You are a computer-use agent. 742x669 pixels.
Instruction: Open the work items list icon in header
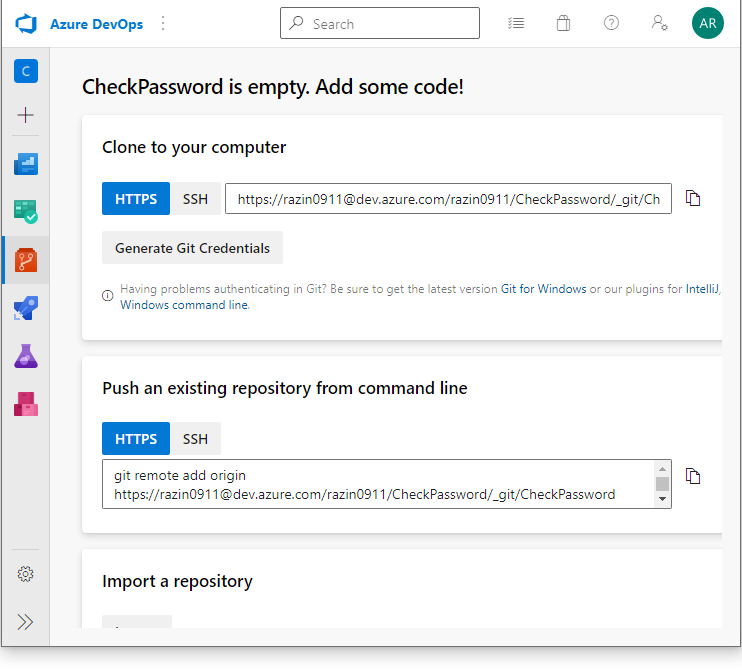pyautogui.click(x=516, y=23)
